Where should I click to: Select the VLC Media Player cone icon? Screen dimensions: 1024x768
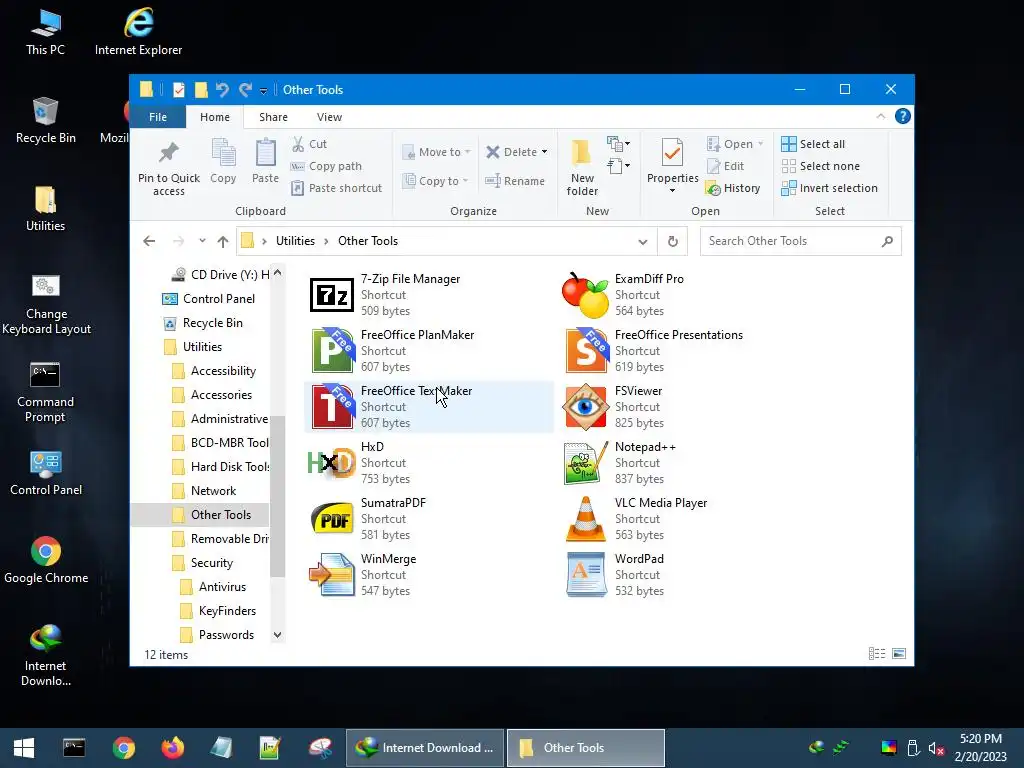tap(585, 519)
